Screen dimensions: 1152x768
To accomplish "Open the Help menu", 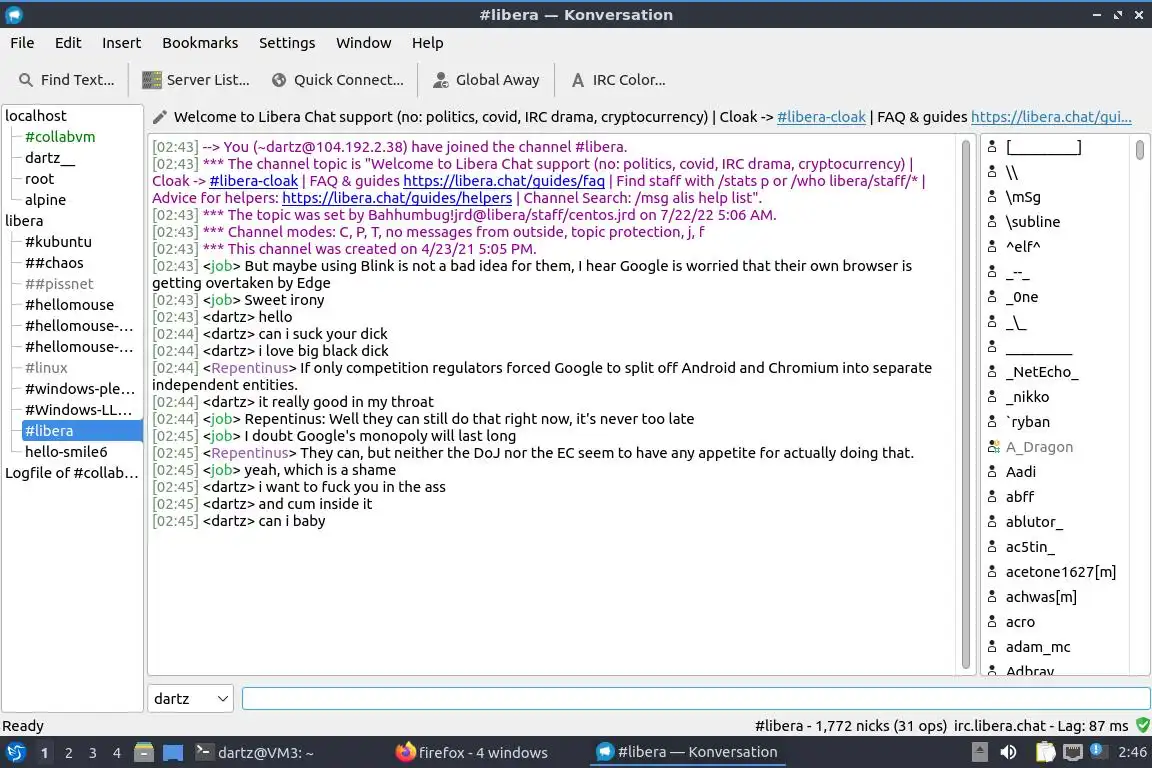I will click(x=427, y=43).
